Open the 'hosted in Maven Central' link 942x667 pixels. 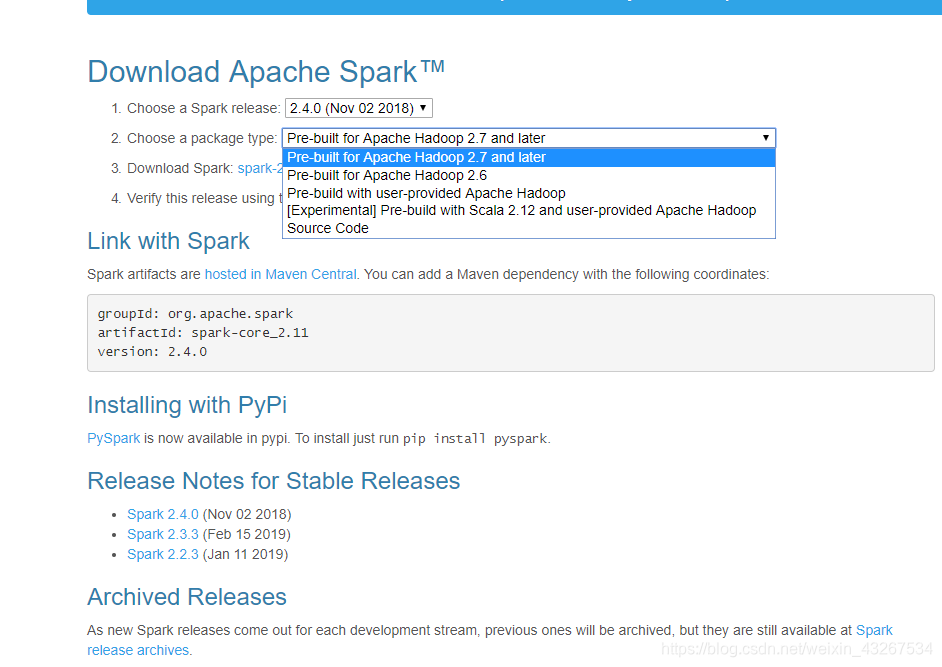pos(281,274)
